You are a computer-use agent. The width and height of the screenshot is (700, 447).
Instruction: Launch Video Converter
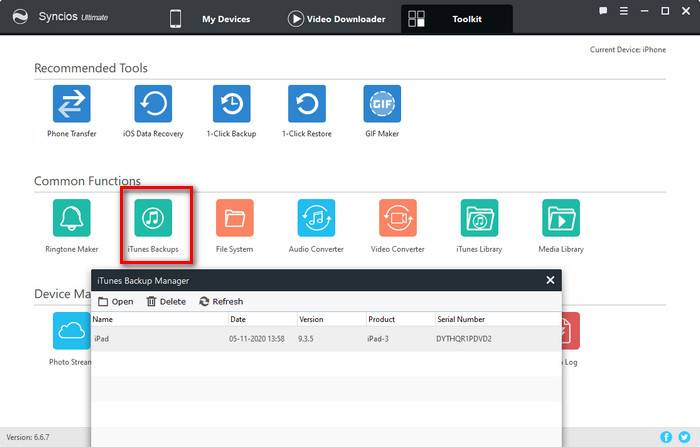click(x=398, y=218)
